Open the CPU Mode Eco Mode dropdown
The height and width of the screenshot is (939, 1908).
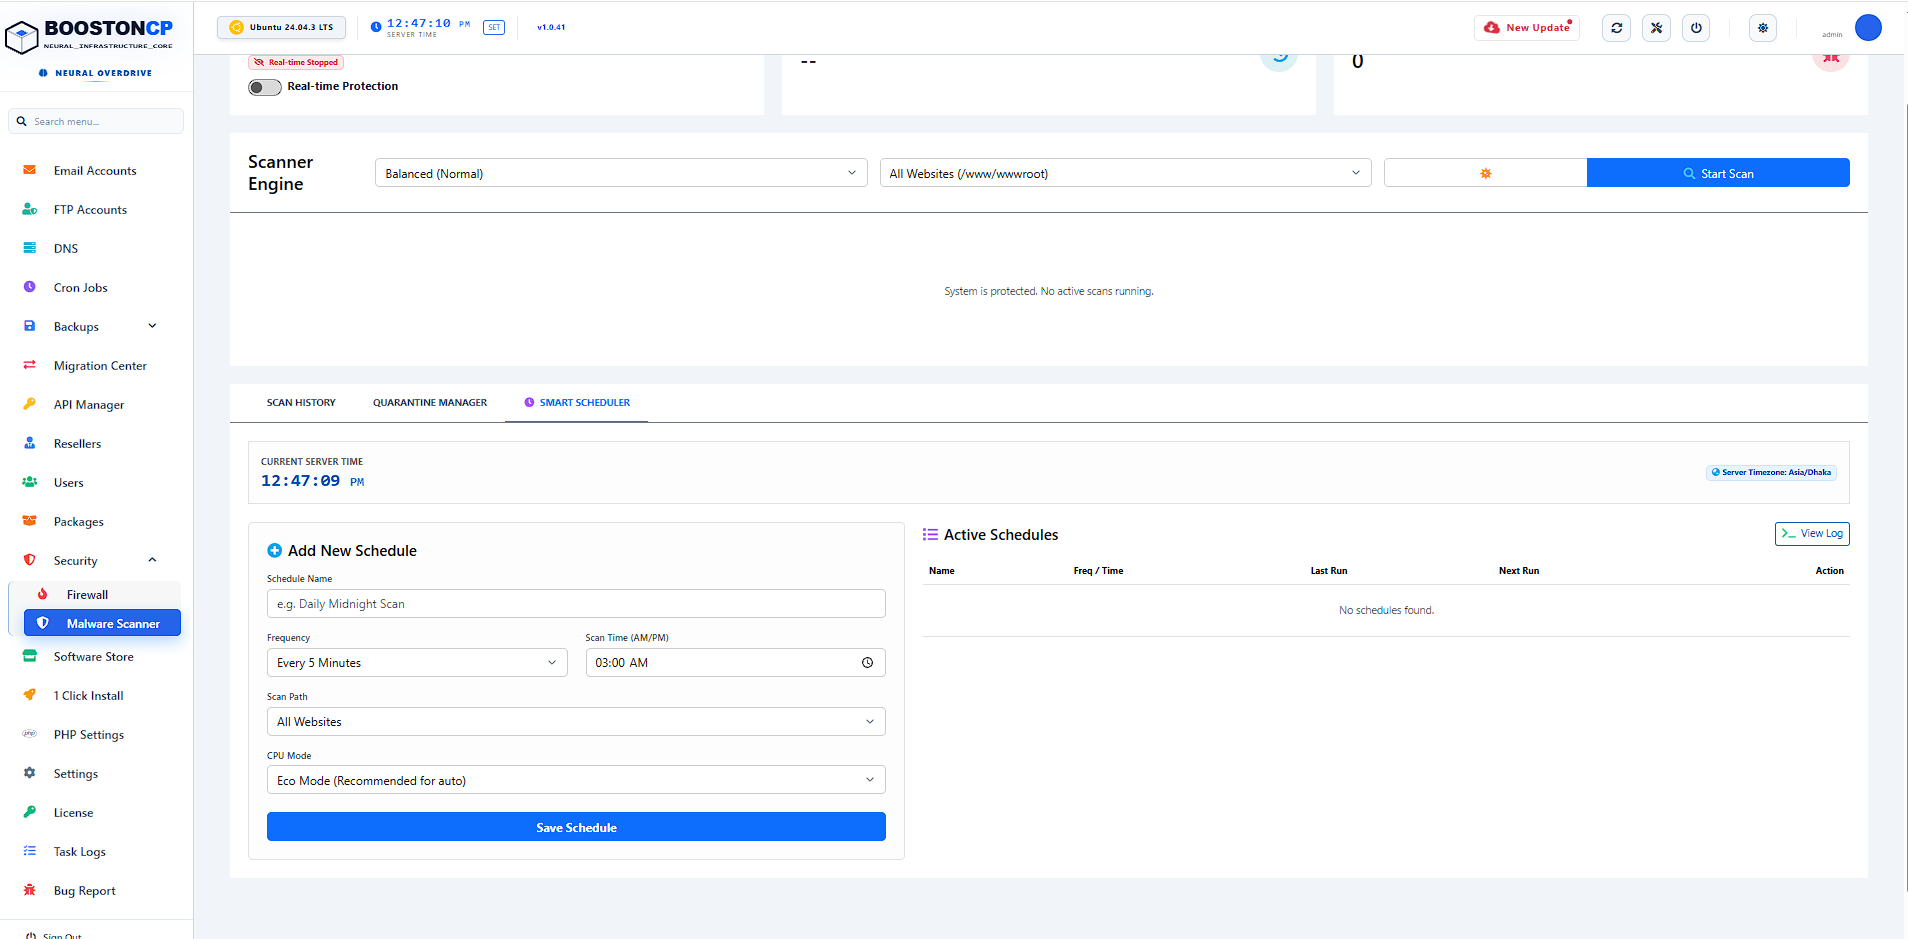tap(576, 781)
